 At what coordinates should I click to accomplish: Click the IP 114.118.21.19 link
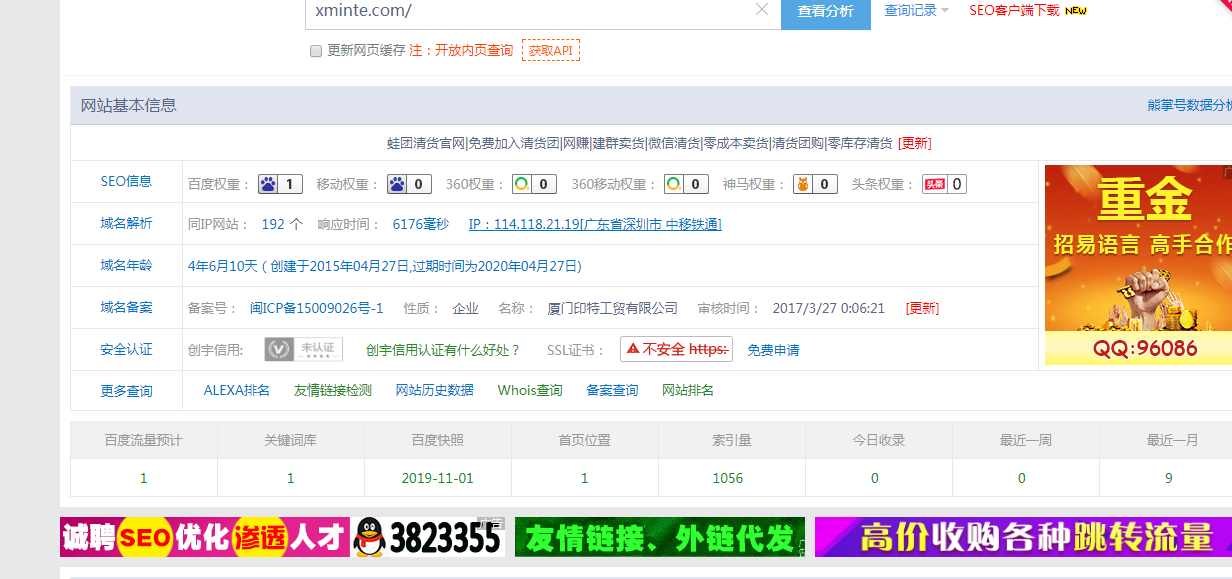pyautogui.click(x=595, y=224)
